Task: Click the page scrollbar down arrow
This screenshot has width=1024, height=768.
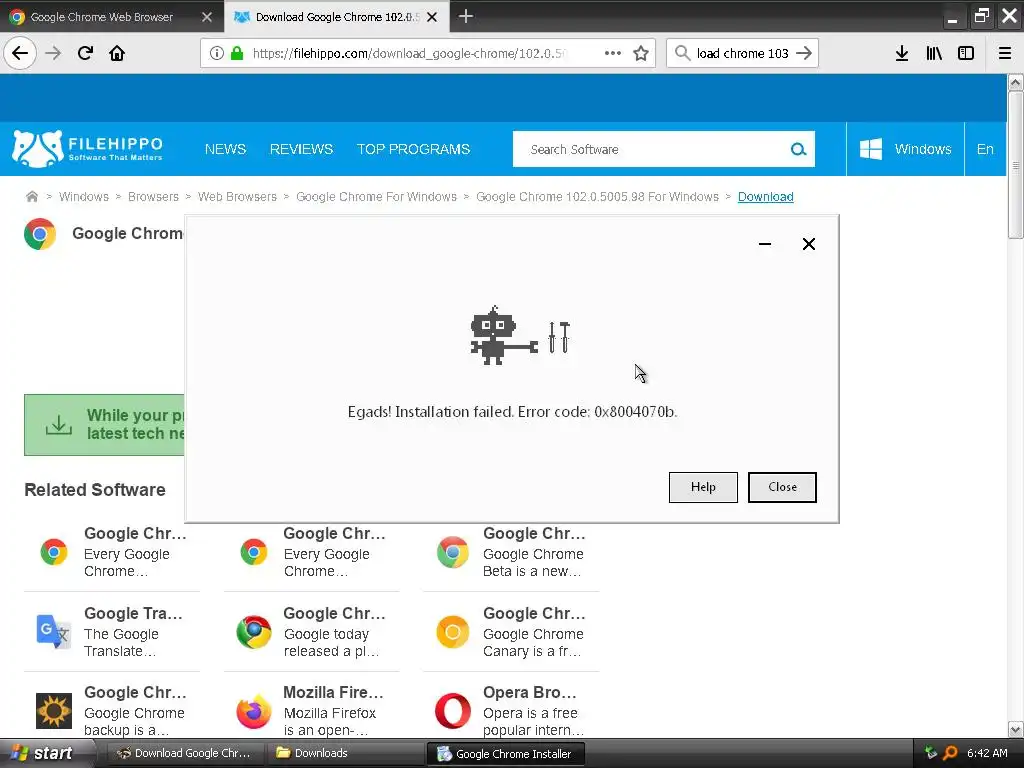Action: tap(1015, 729)
